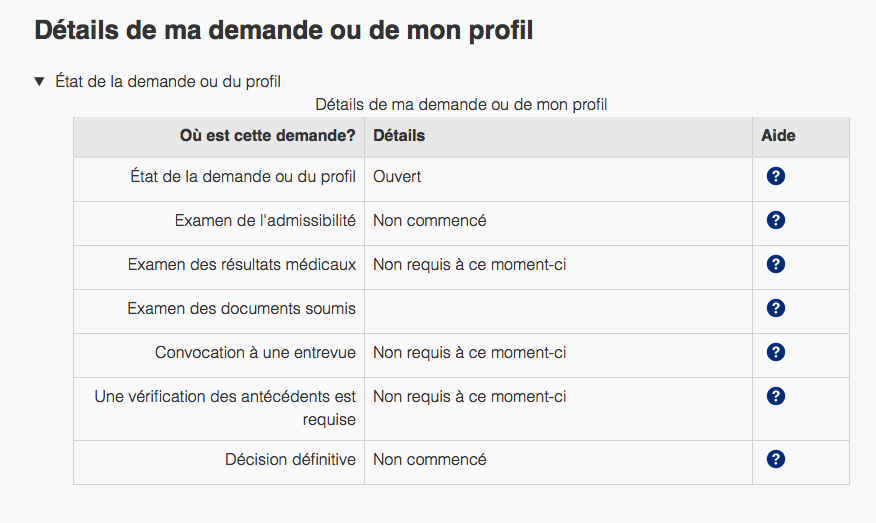Open help for vérification des antécédents row

775,396
